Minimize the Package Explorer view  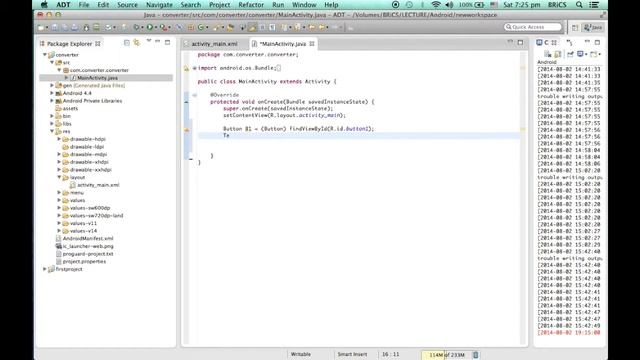pyautogui.click(x=158, y=42)
